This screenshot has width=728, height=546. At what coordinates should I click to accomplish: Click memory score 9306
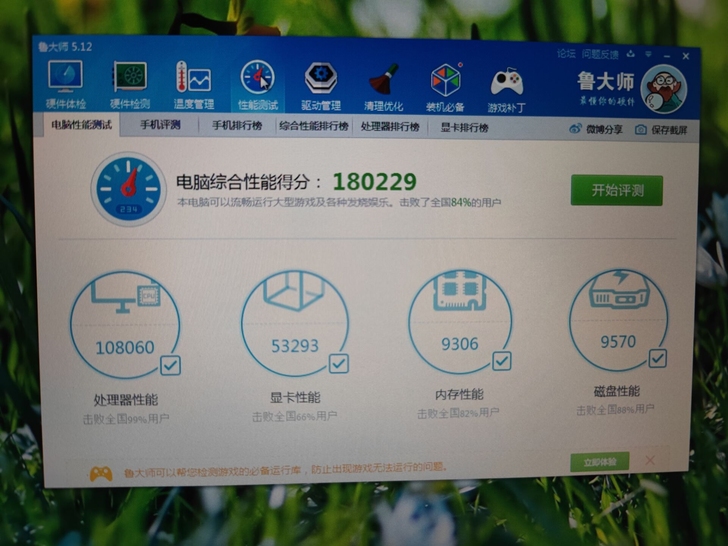[x=460, y=344]
